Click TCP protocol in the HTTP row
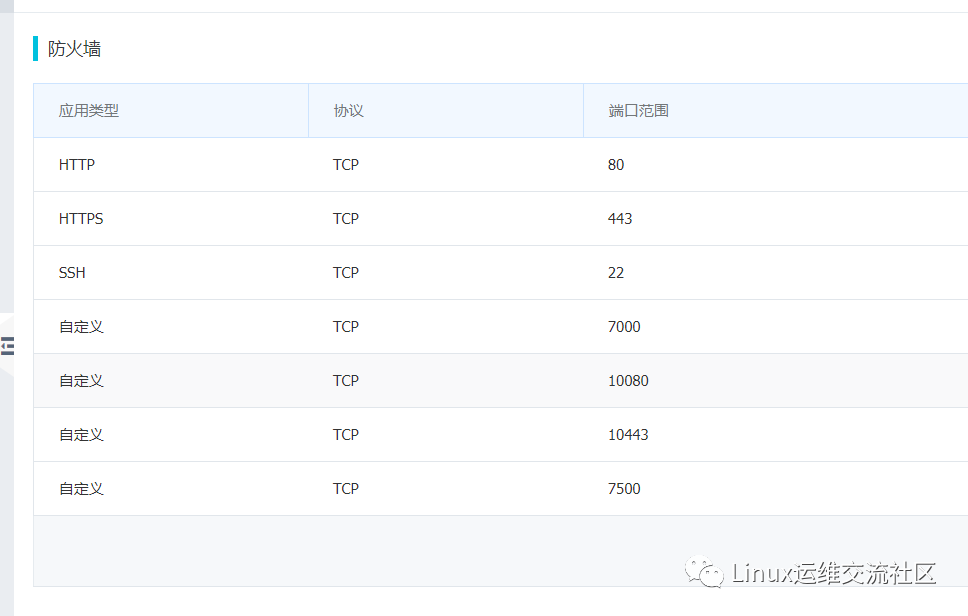The image size is (968, 616). 346,165
